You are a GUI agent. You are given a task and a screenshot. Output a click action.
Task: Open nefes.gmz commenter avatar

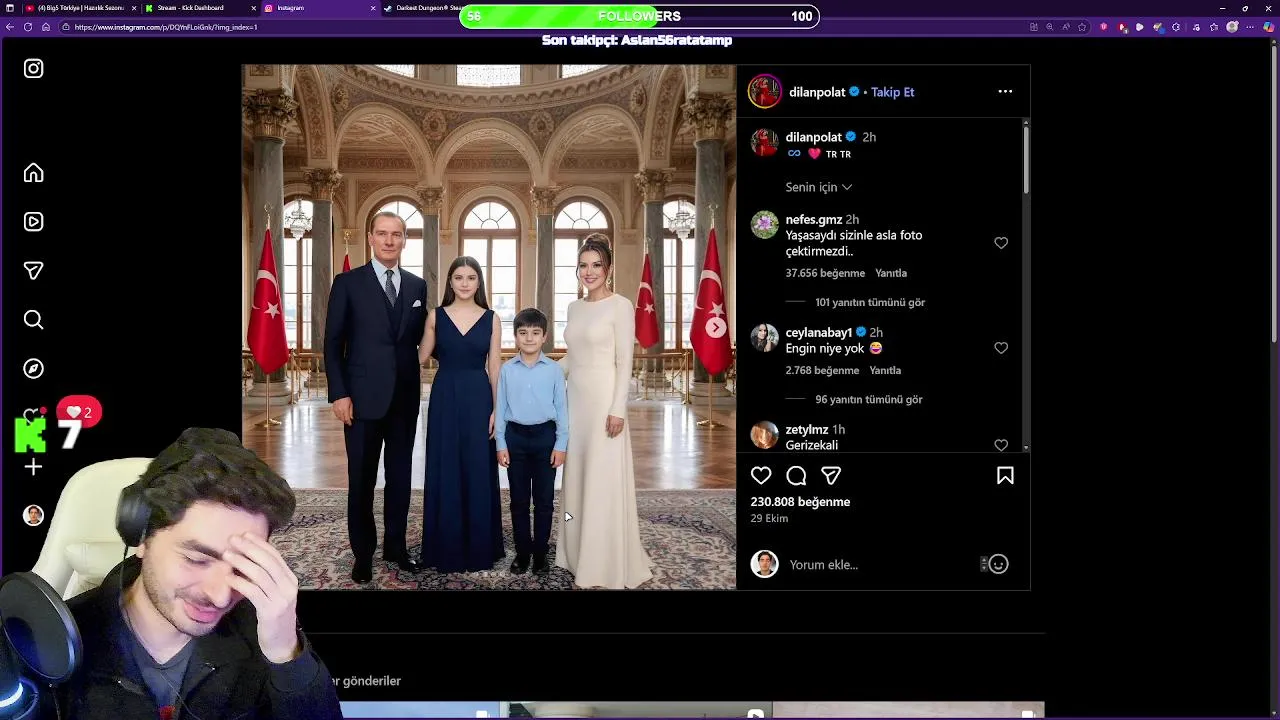(x=765, y=224)
